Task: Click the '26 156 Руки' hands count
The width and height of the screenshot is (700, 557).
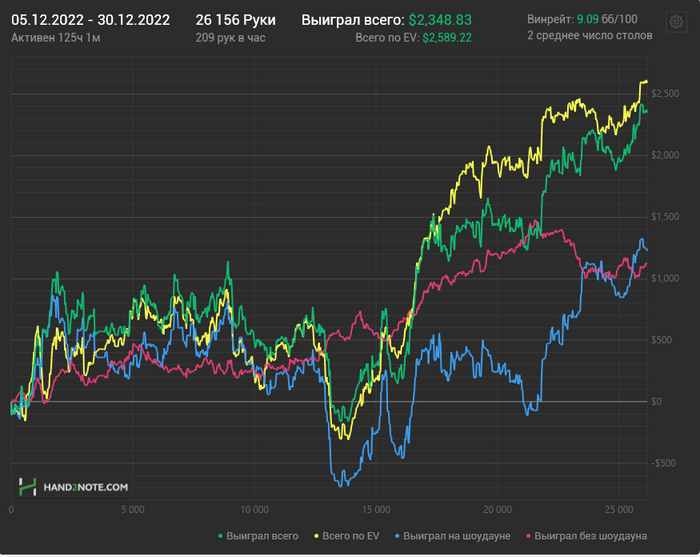Action: (x=236, y=20)
